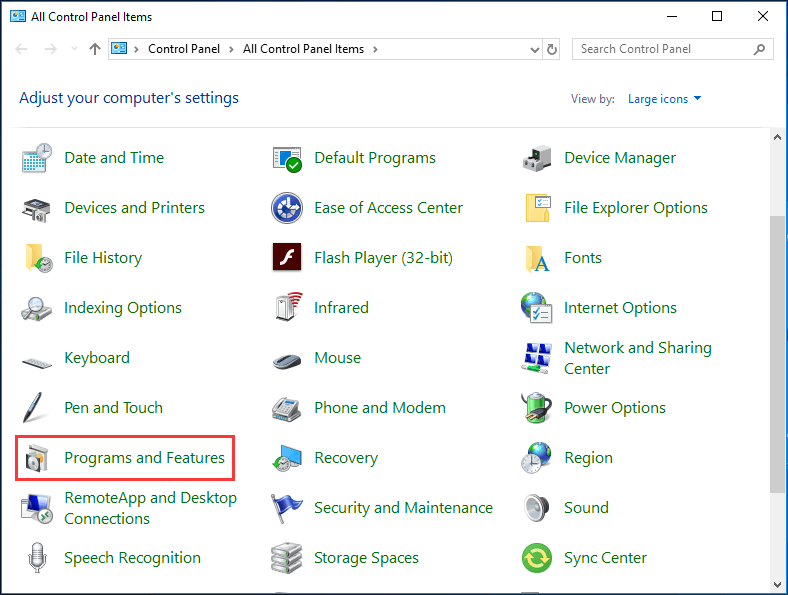Click the Device Manager icon
Screen dimensions: 788x595
537,158
